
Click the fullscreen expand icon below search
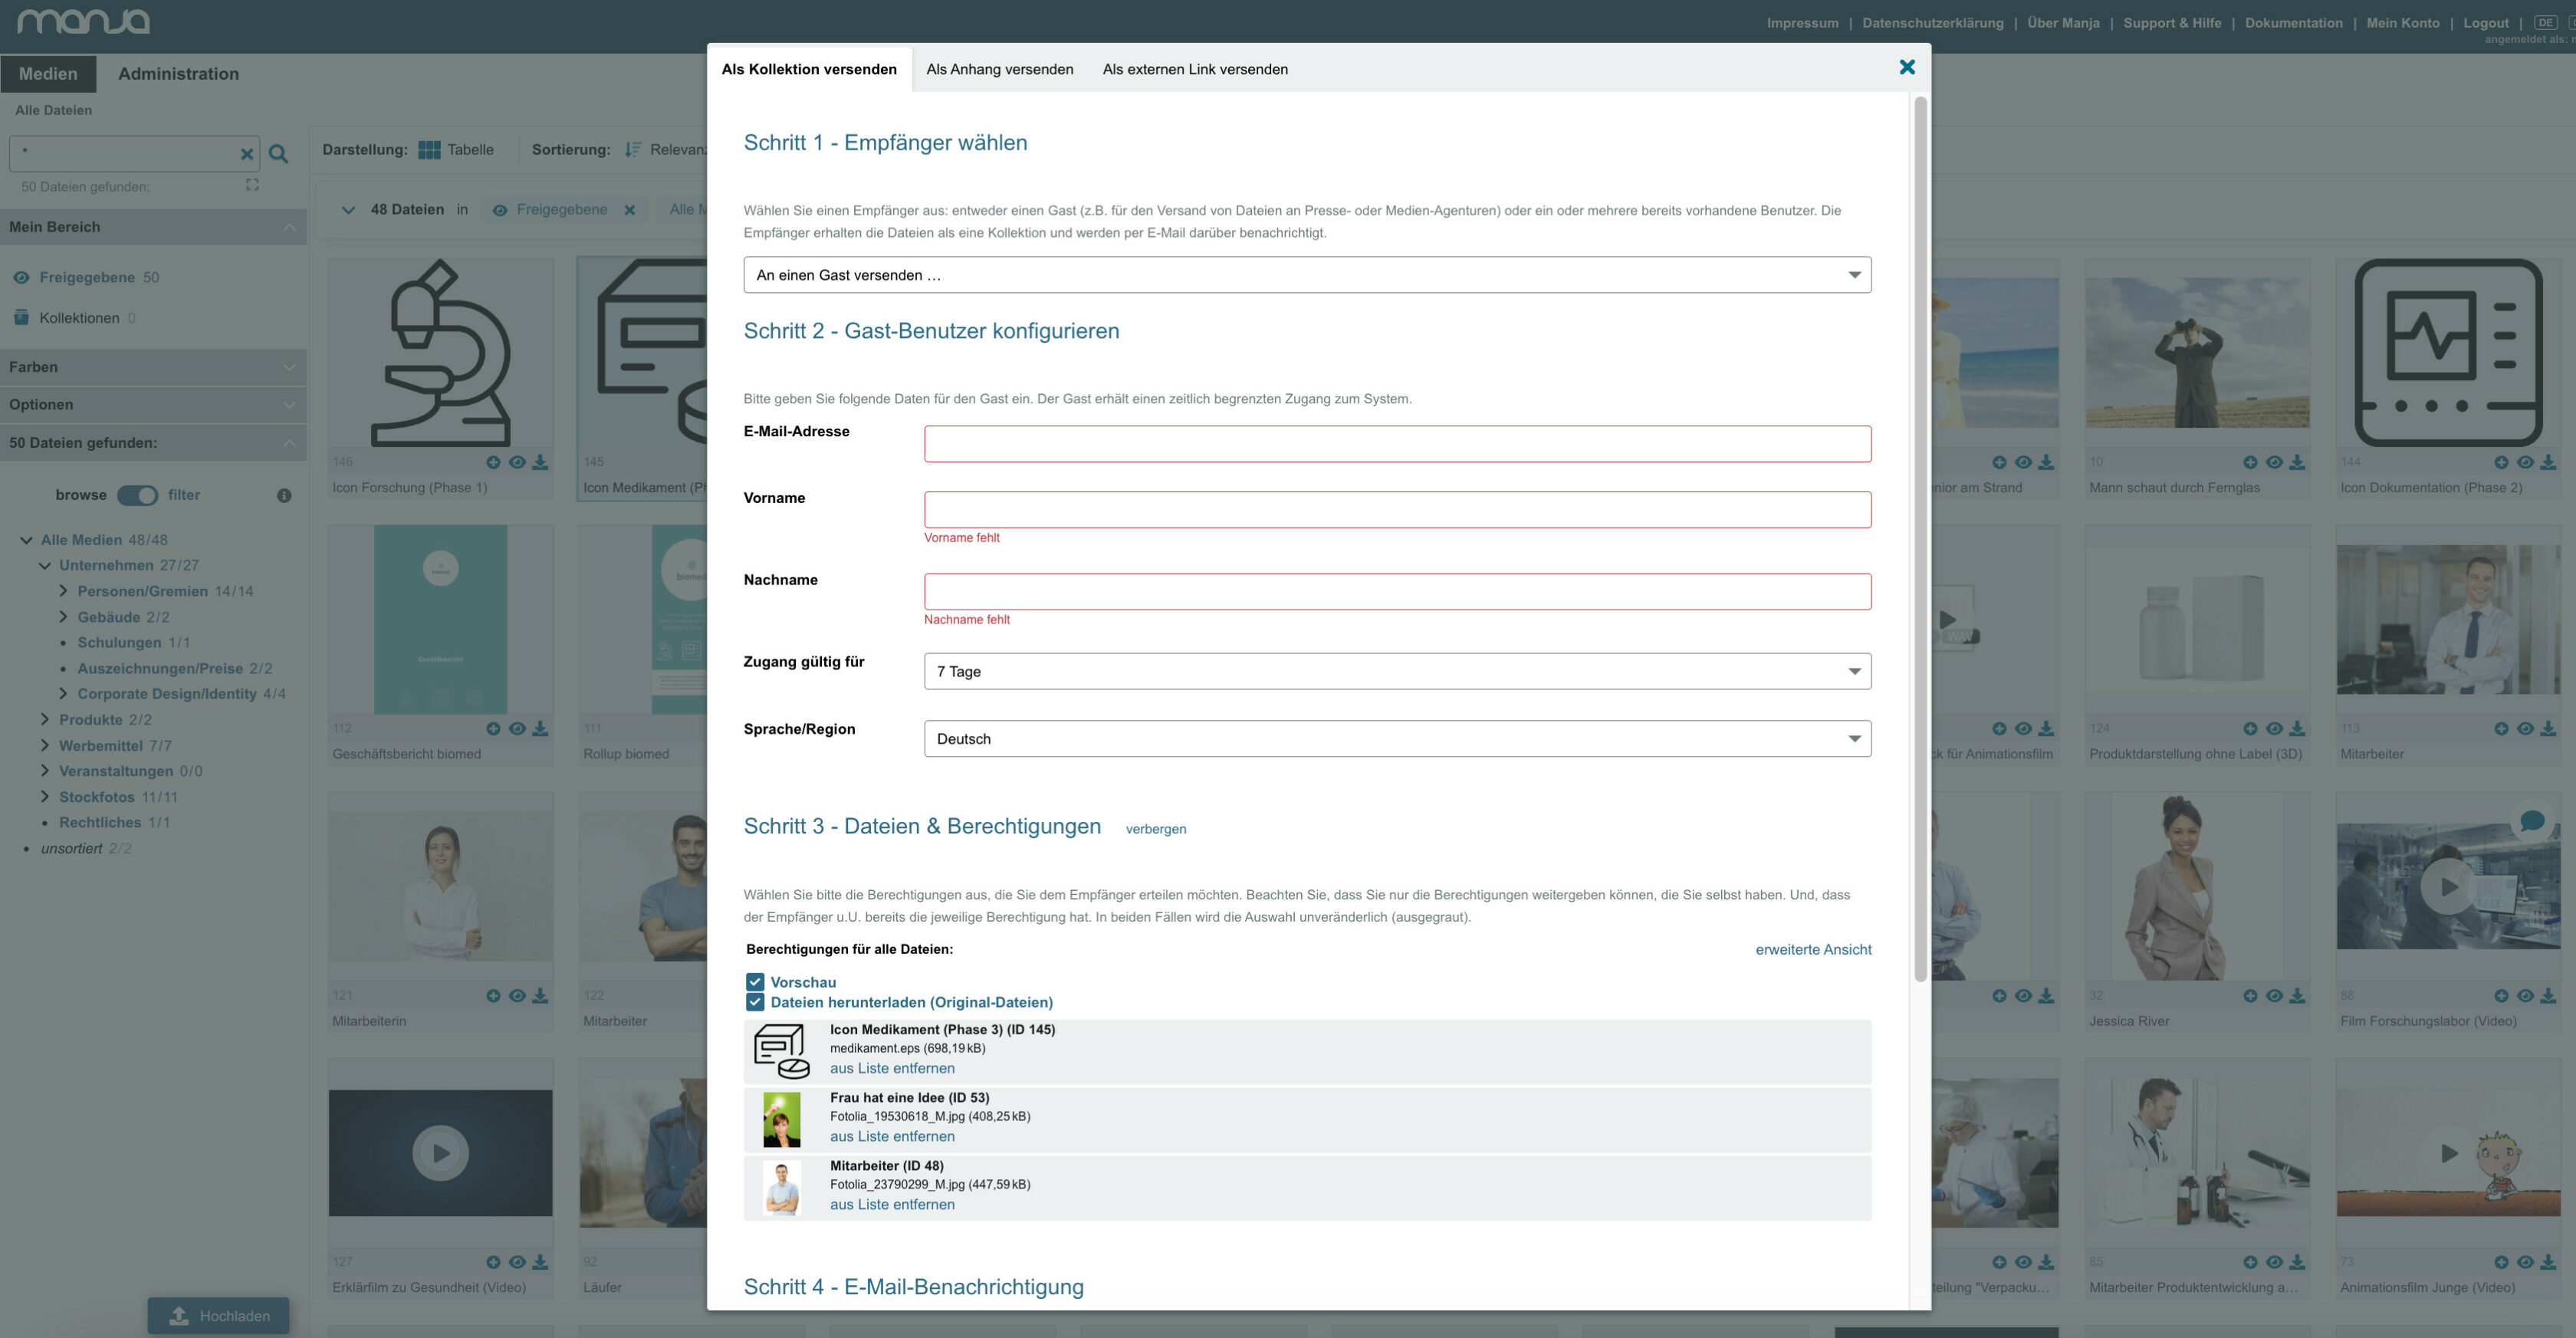[252, 185]
